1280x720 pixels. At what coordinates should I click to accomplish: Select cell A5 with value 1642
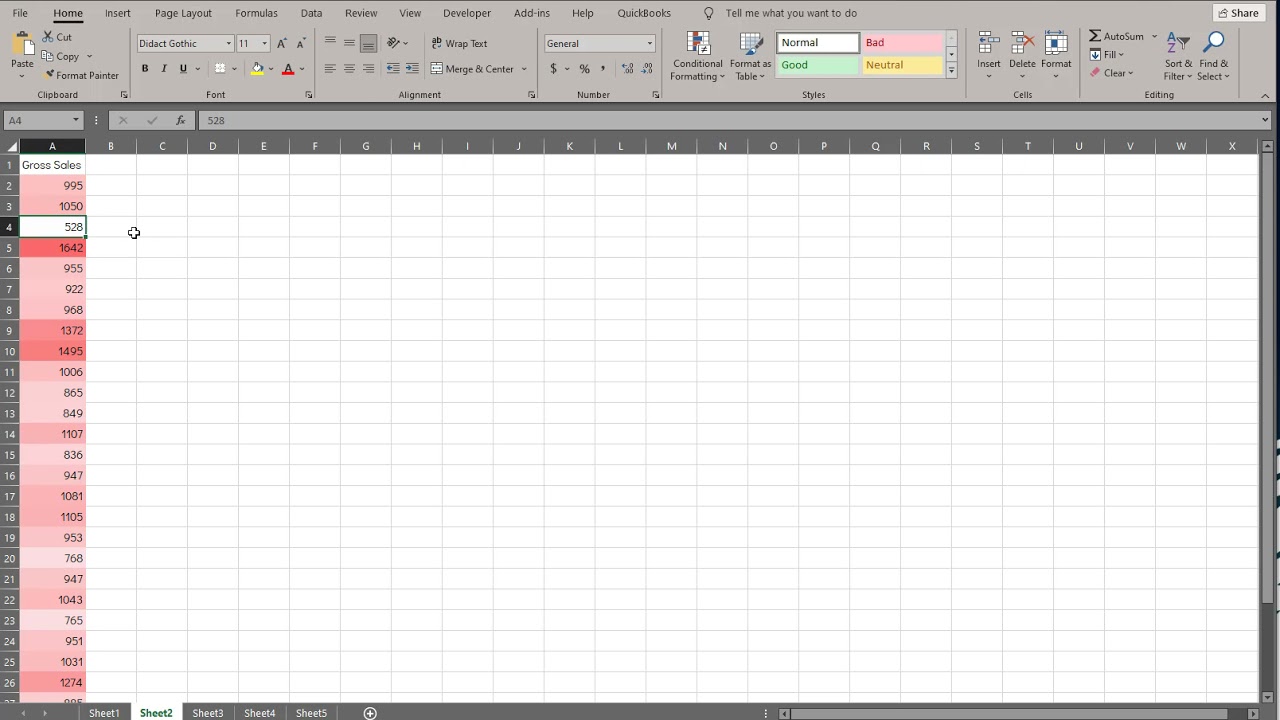[x=52, y=248]
